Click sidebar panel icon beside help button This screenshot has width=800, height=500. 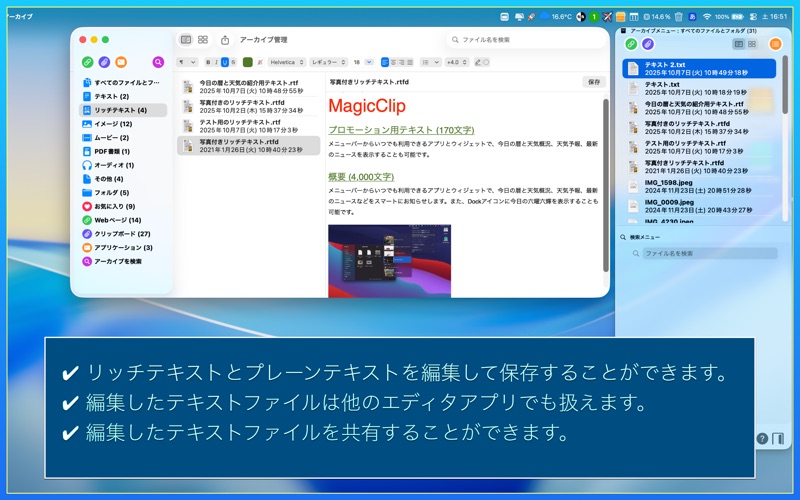(x=778, y=439)
